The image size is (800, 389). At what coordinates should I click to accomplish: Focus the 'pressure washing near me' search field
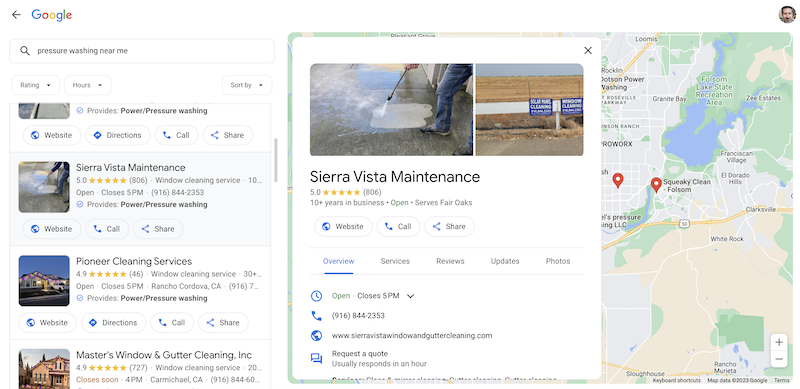point(142,51)
